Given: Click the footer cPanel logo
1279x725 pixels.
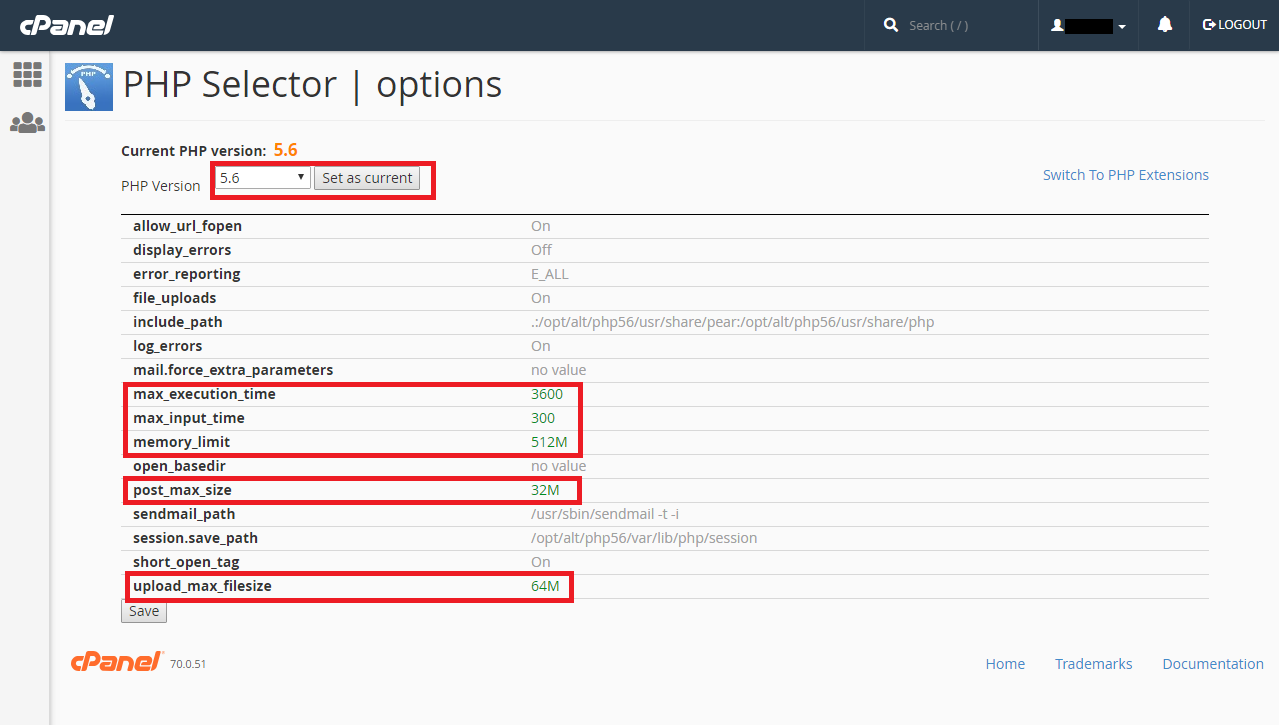Looking at the screenshot, I should [x=116, y=662].
